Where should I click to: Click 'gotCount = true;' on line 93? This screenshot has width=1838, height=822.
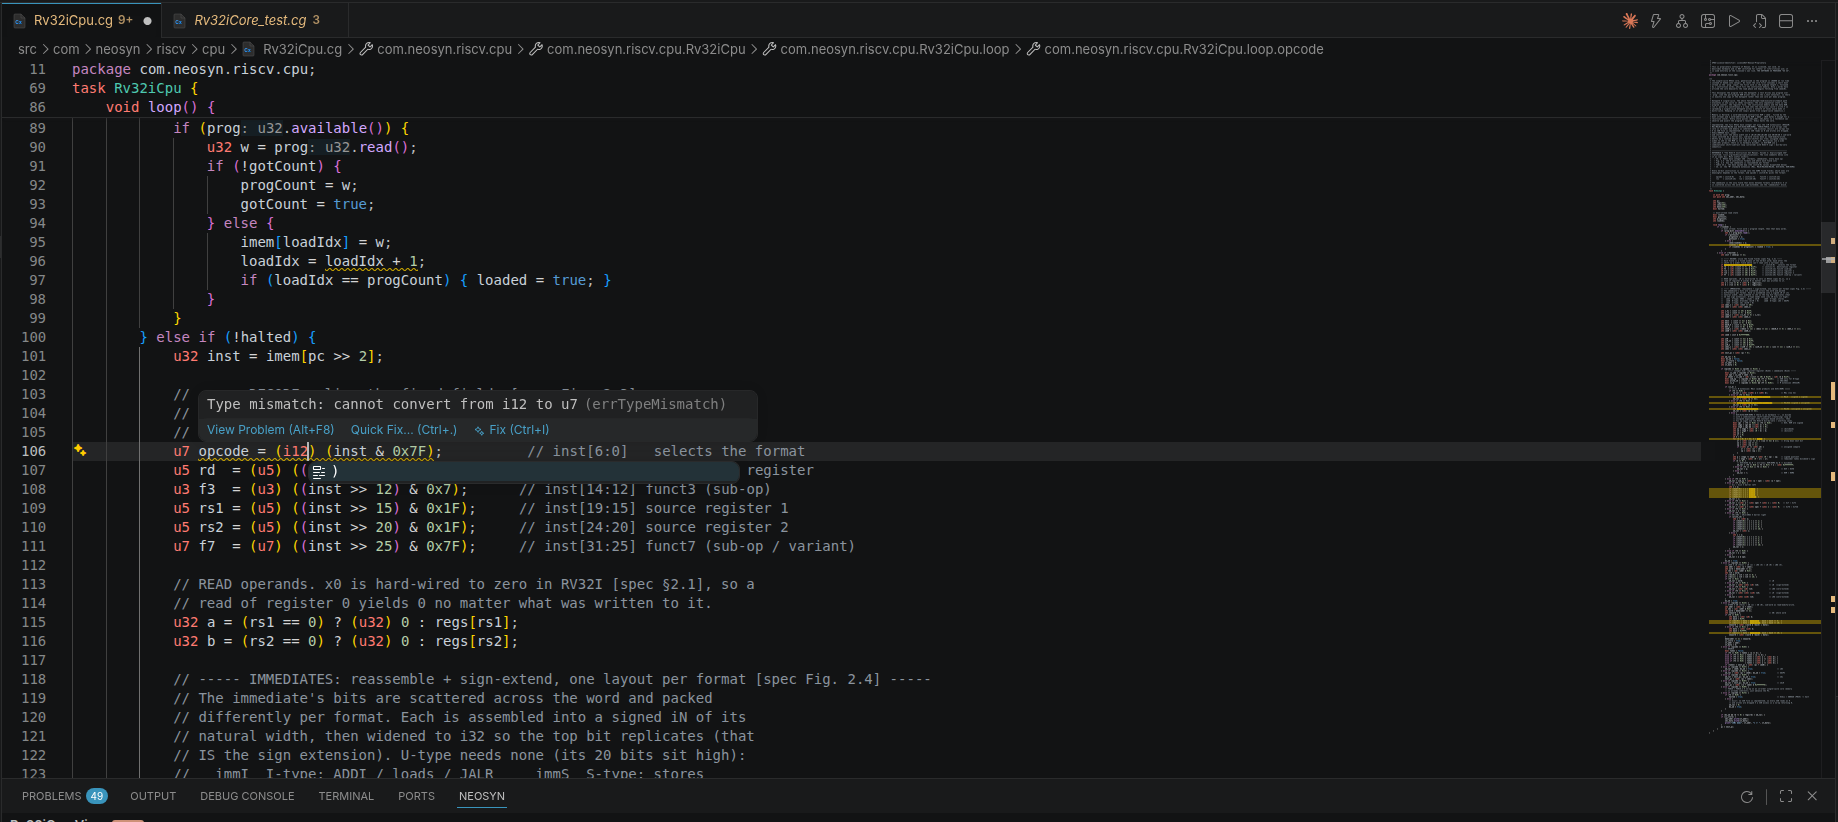(x=307, y=204)
